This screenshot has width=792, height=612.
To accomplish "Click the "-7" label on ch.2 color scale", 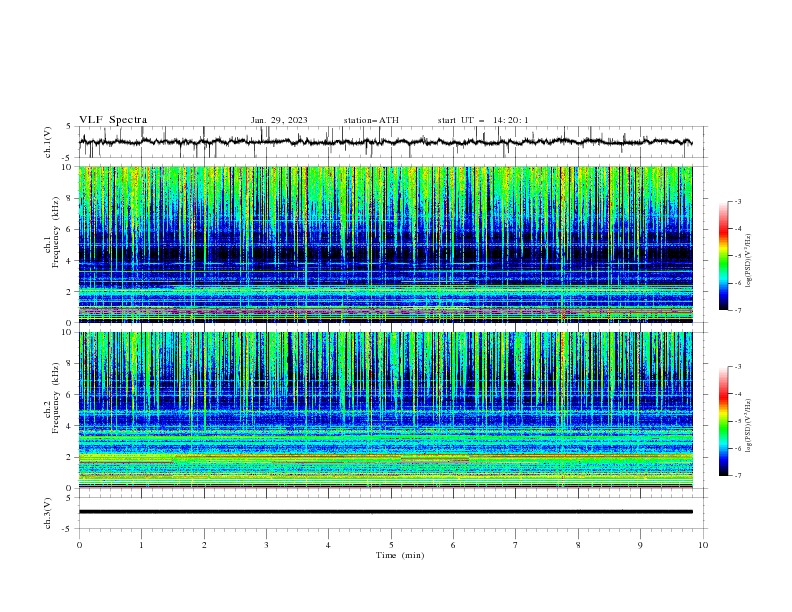I will point(737,475).
